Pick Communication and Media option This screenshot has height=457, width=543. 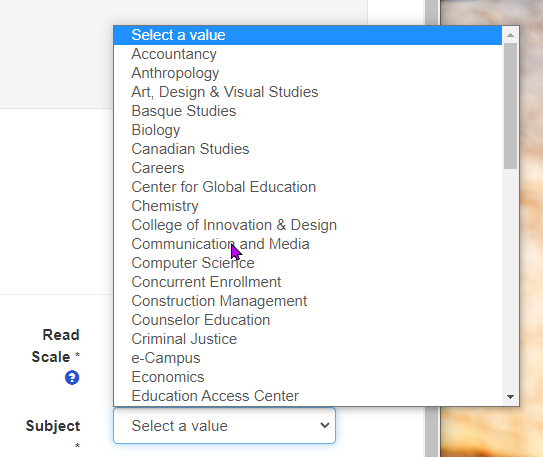308,244
